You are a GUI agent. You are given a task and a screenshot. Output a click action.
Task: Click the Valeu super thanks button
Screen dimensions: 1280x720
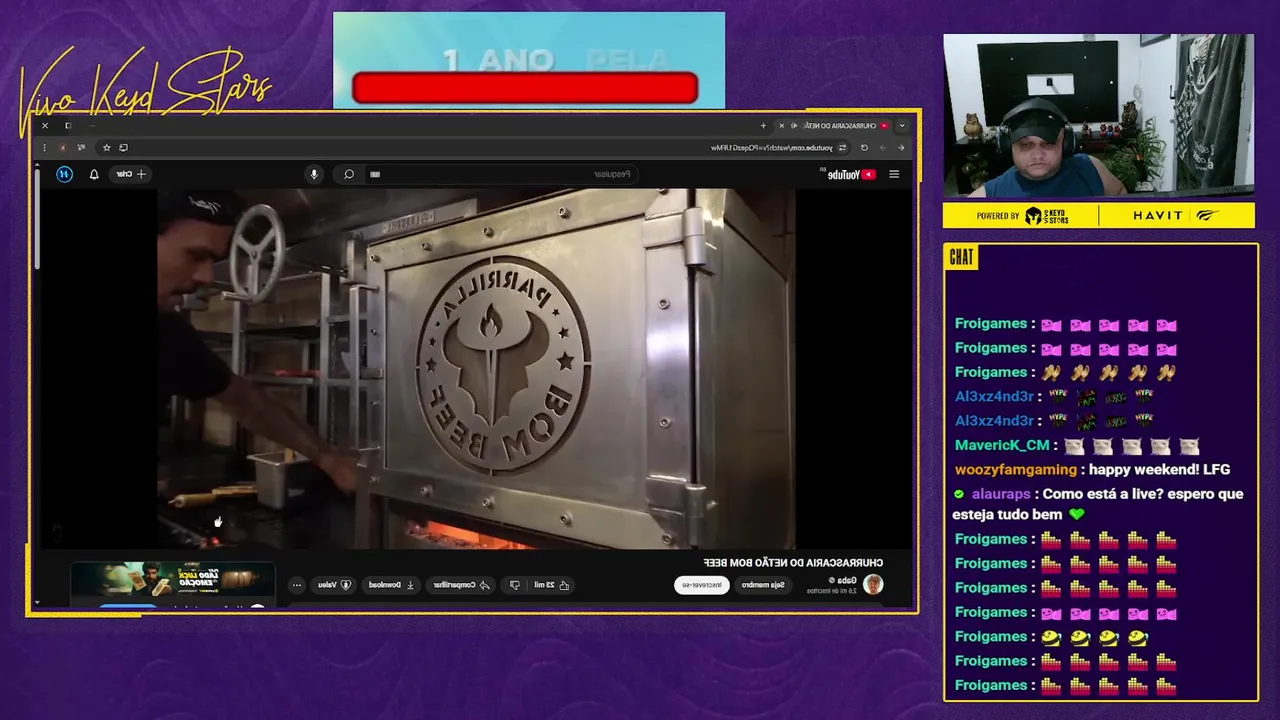point(334,585)
